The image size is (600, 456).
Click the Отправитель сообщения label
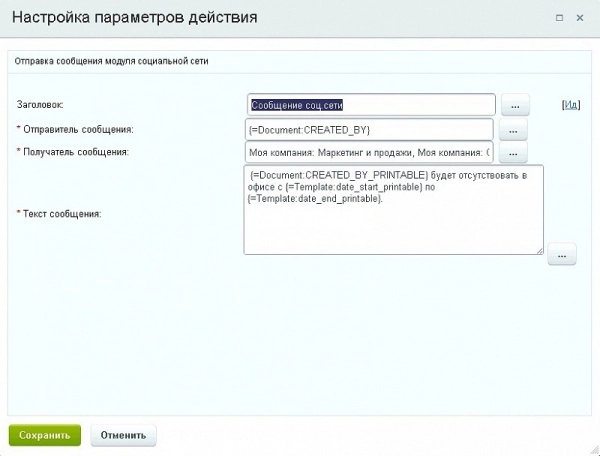click(x=75, y=129)
